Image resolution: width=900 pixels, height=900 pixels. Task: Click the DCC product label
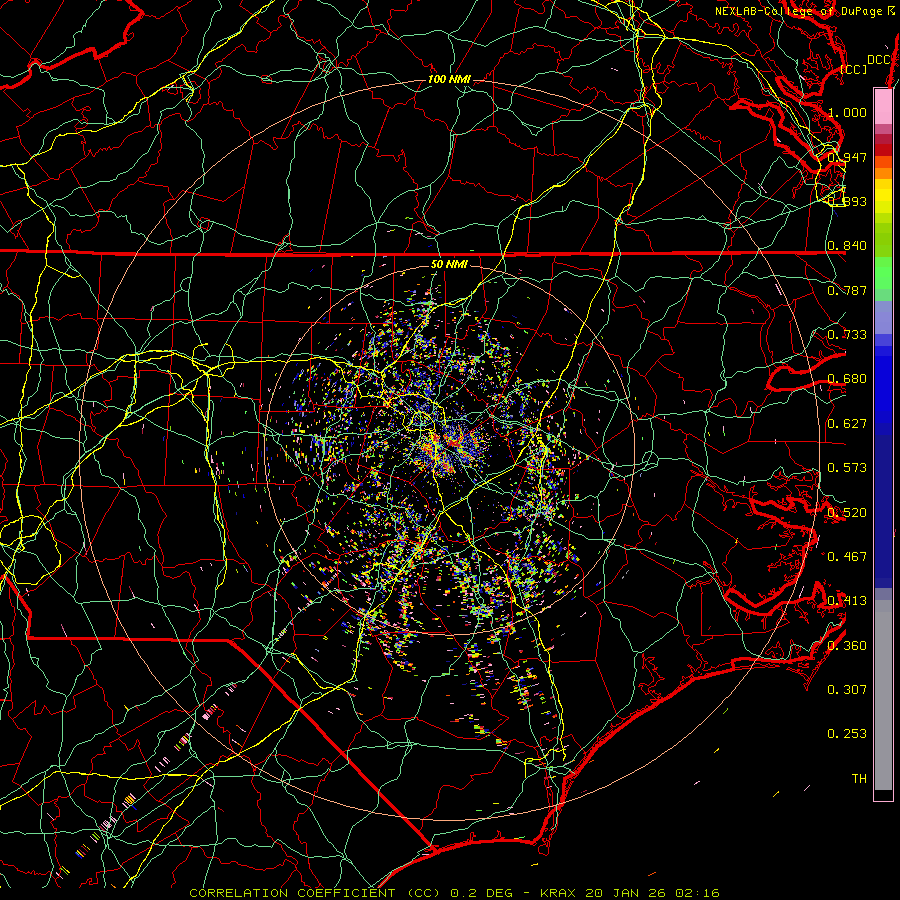pos(879,60)
